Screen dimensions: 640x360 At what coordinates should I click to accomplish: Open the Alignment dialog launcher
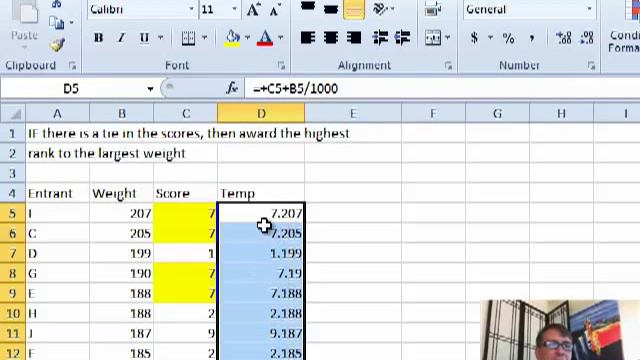448,65
